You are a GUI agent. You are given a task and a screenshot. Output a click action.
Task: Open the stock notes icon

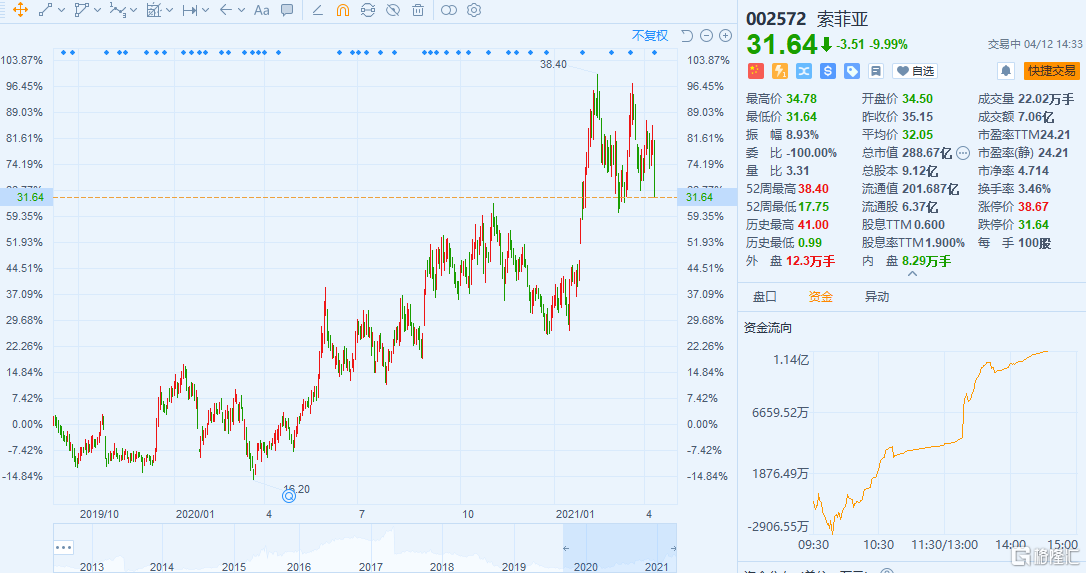coord(875,71)
